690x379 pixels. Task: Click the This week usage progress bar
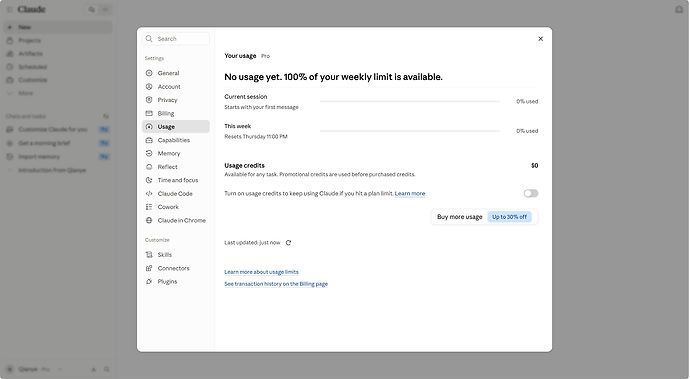click(409, 131)
